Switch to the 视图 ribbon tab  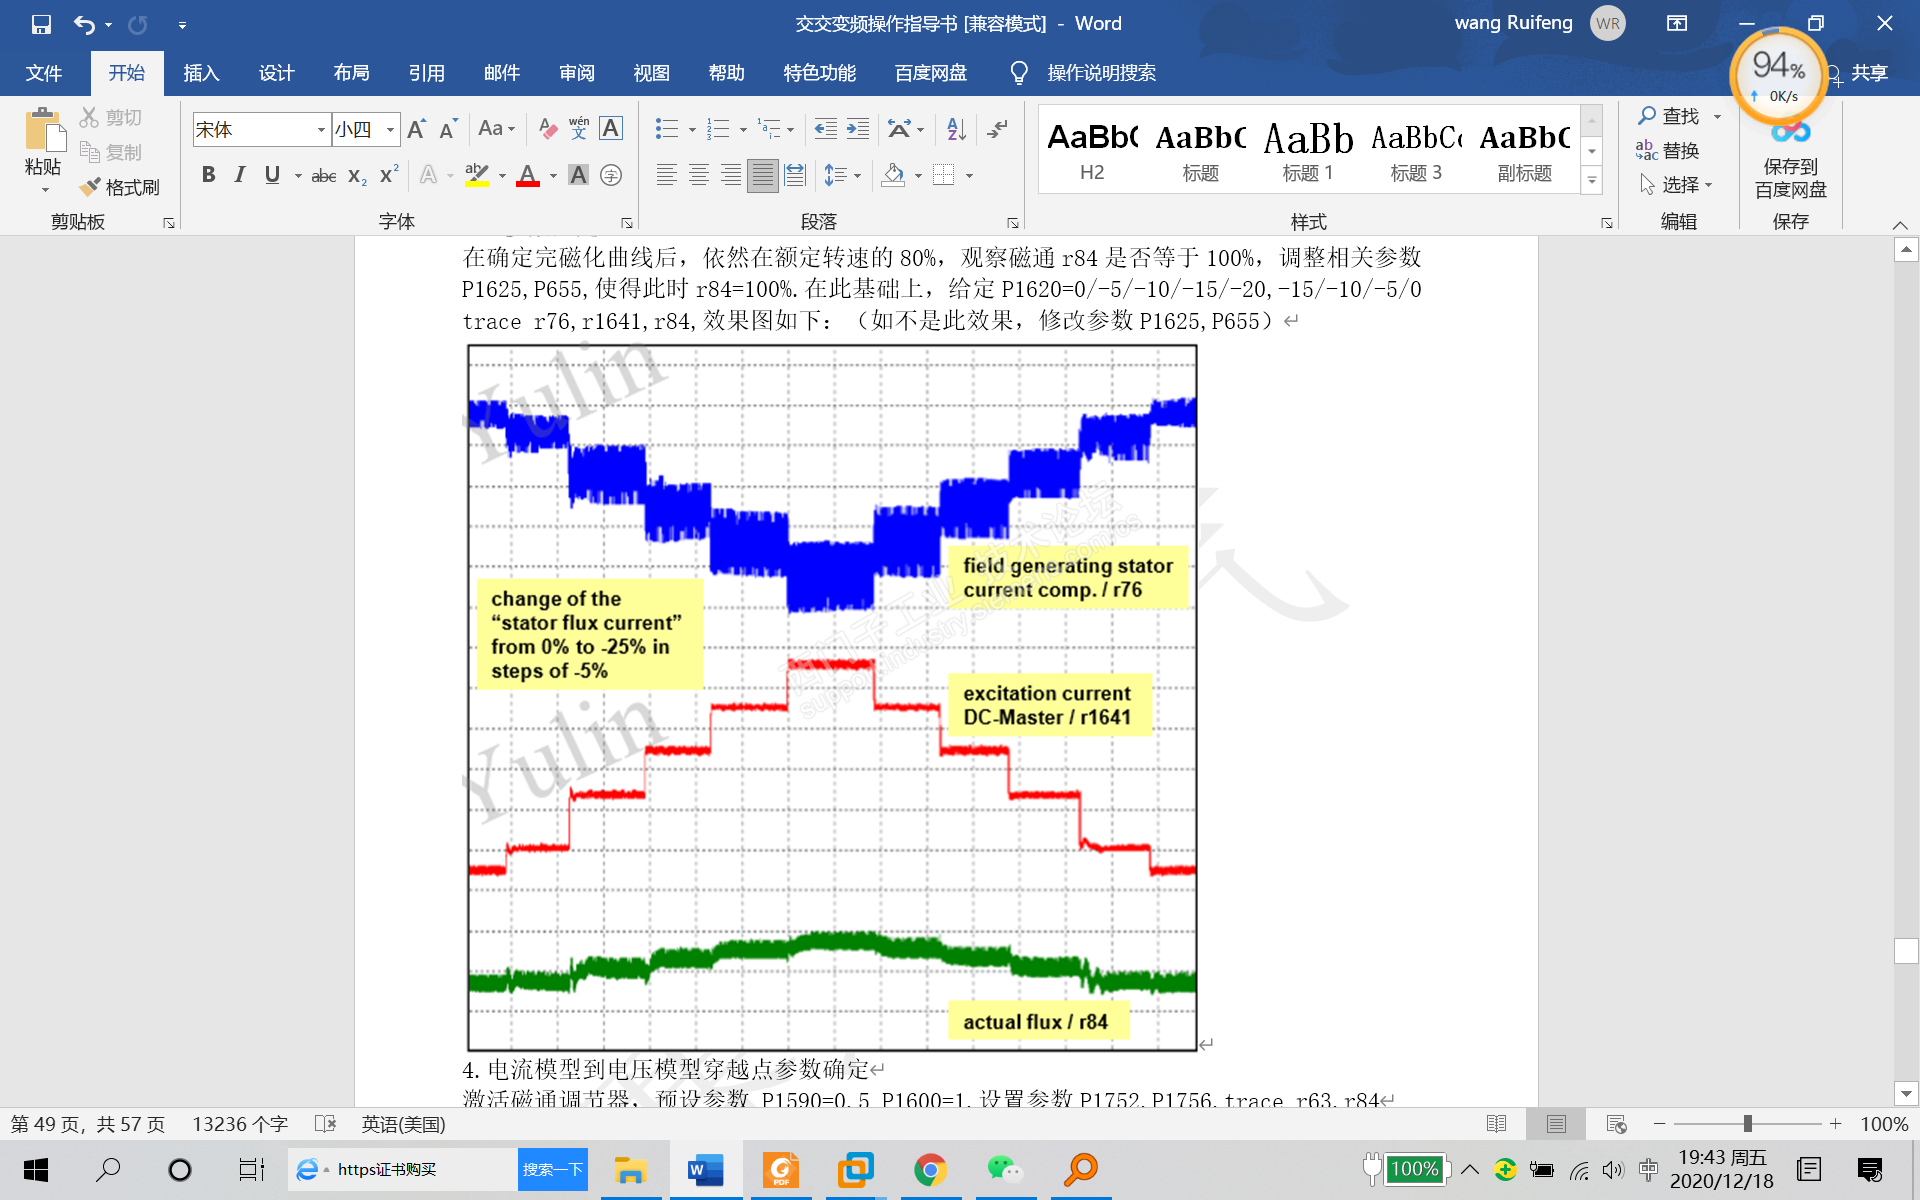pyautogui.click(x=651, y=73)
